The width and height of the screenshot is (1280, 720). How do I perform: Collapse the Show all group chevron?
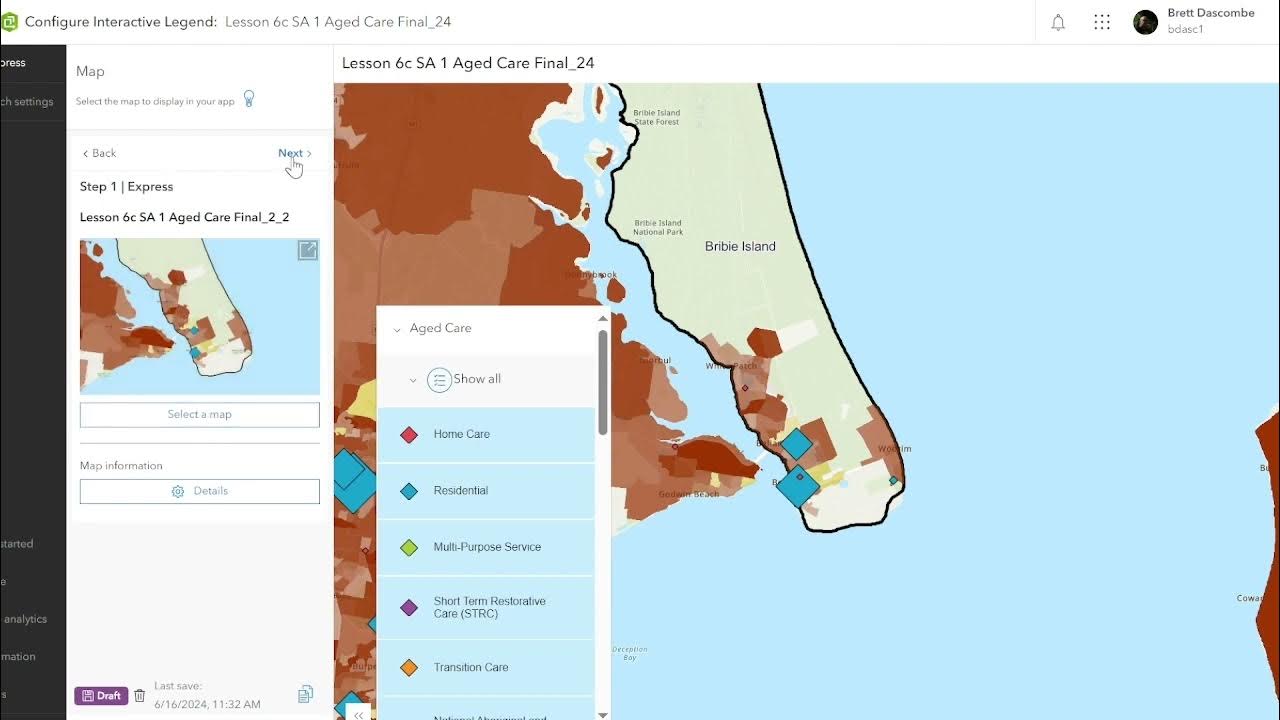(413, 380)
